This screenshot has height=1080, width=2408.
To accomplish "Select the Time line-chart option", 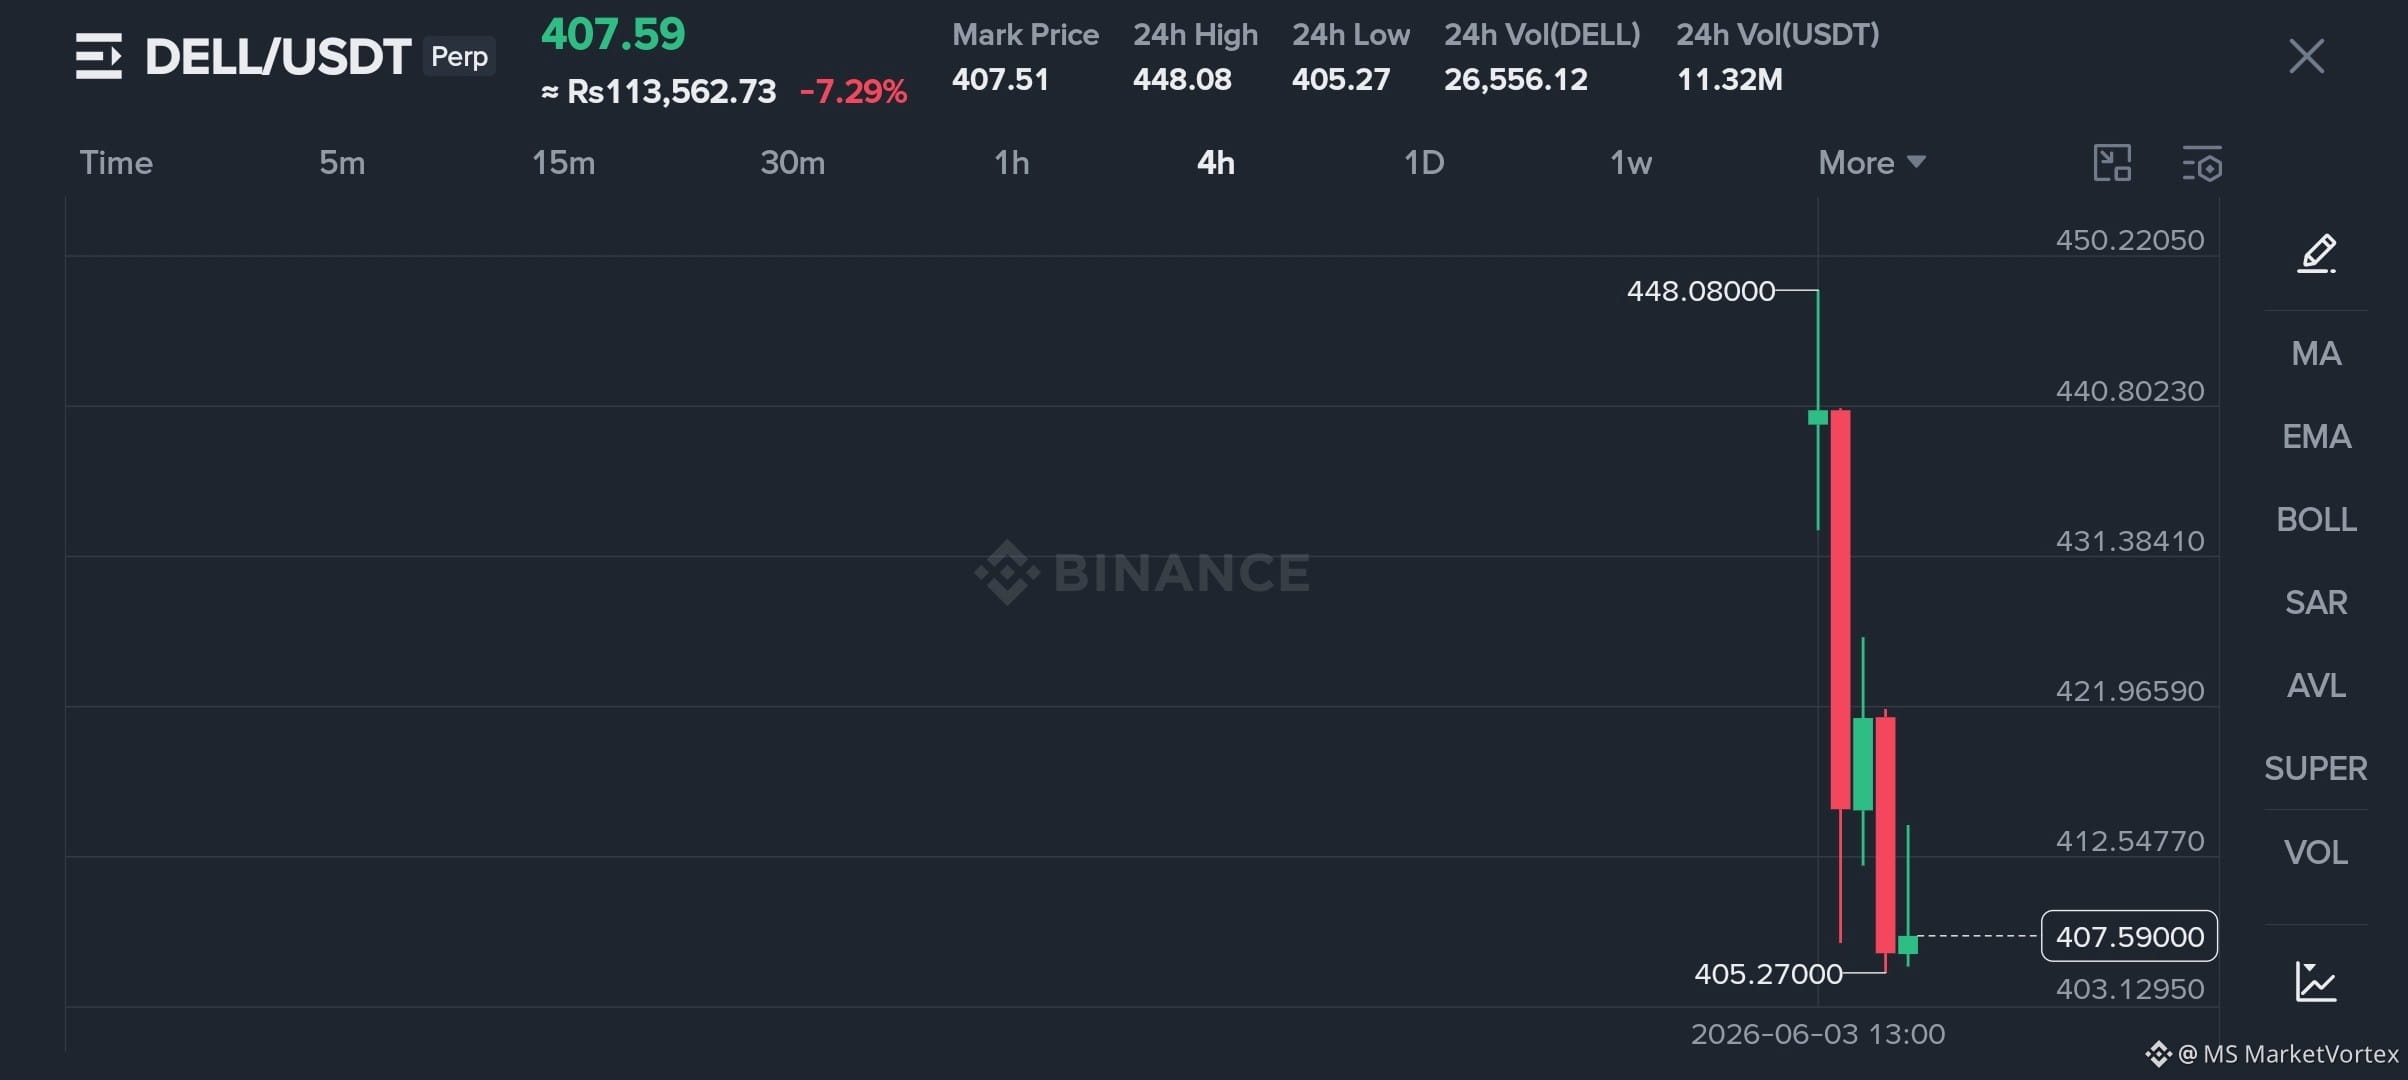I will [116, 163].
